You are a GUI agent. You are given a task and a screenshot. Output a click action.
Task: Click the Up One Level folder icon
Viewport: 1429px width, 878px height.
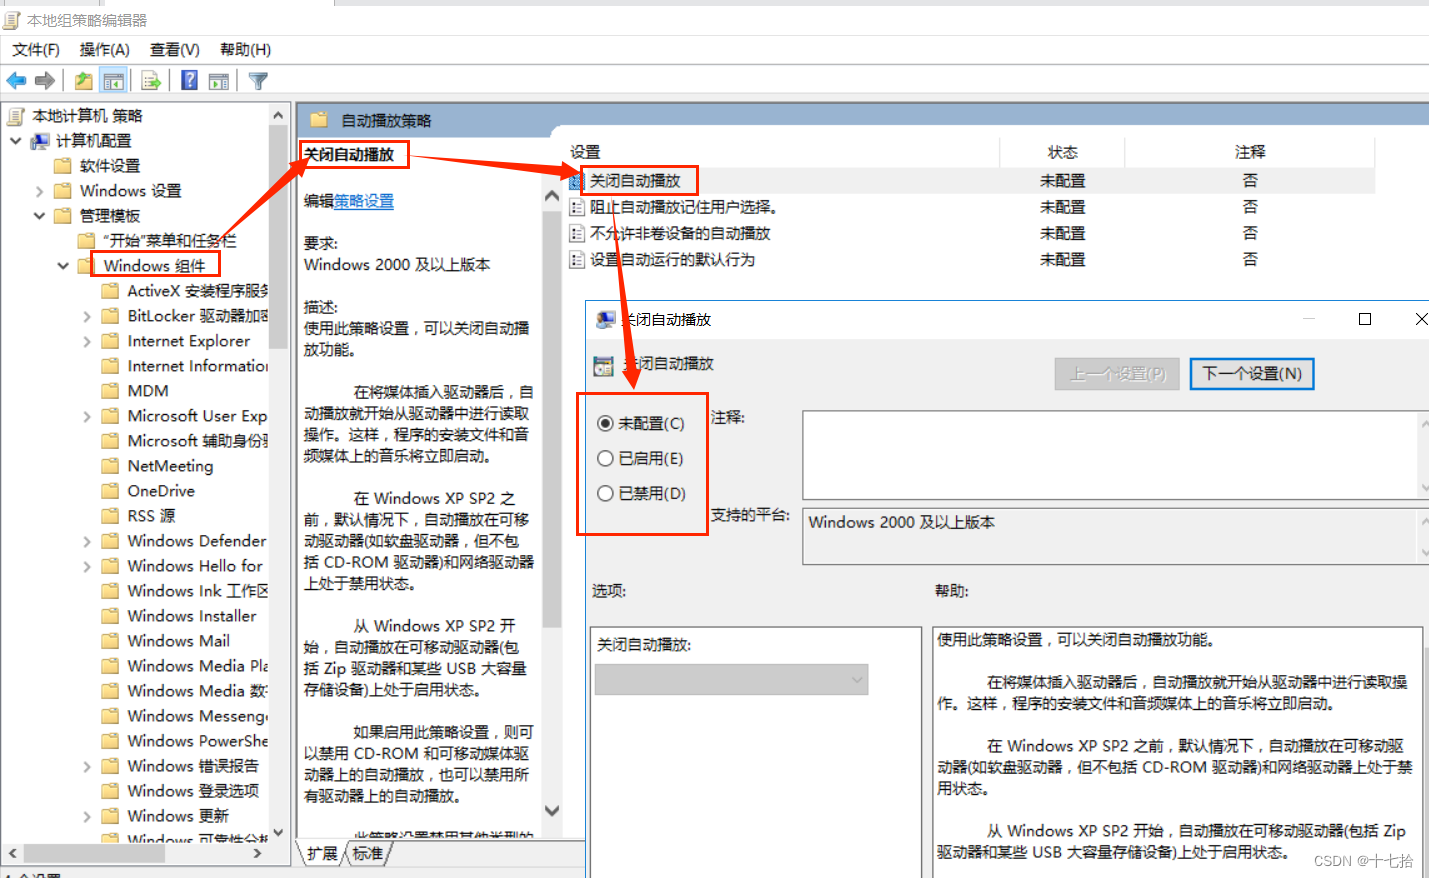[84, 80]
